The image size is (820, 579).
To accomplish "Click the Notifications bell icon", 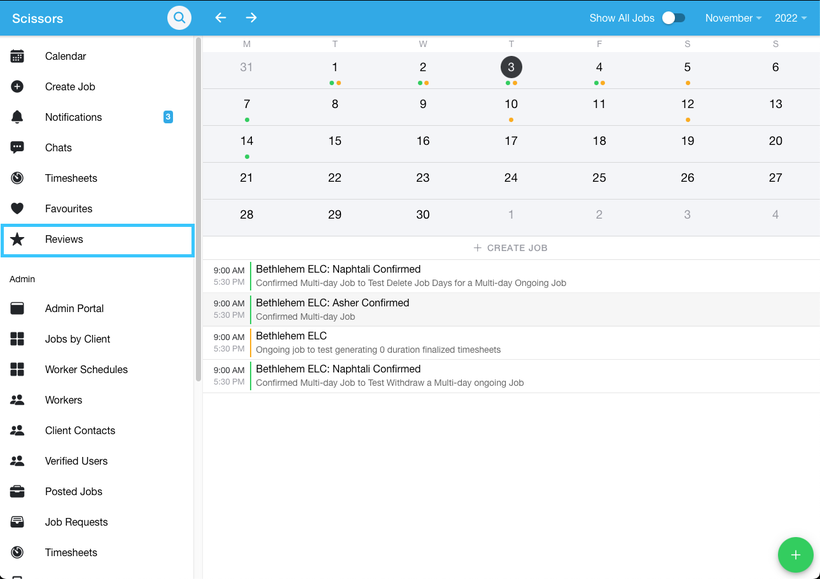I will 17,117.
